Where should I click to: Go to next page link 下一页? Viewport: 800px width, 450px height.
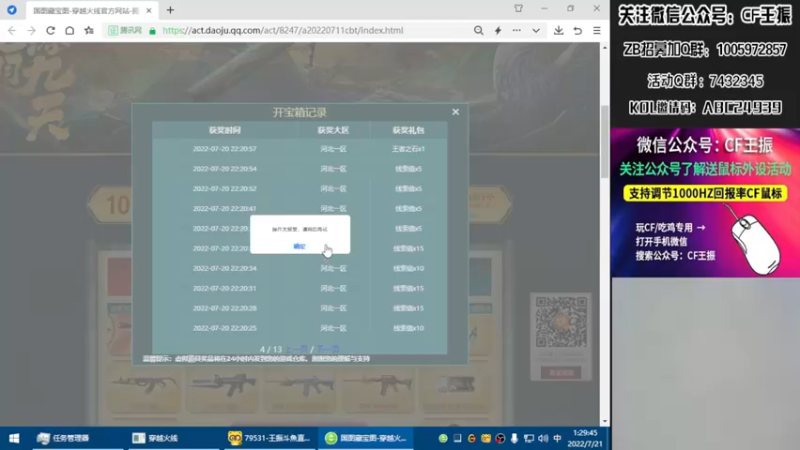coord(328,349)
